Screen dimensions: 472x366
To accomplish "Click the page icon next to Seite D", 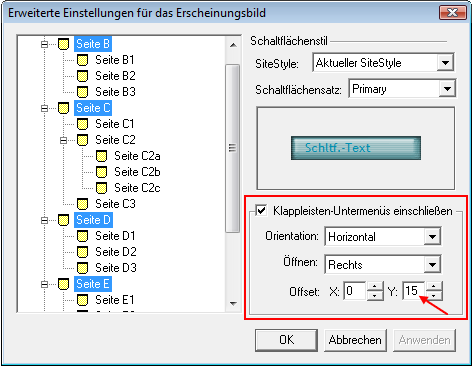I will pyautogui.click(x=63, y=220).
